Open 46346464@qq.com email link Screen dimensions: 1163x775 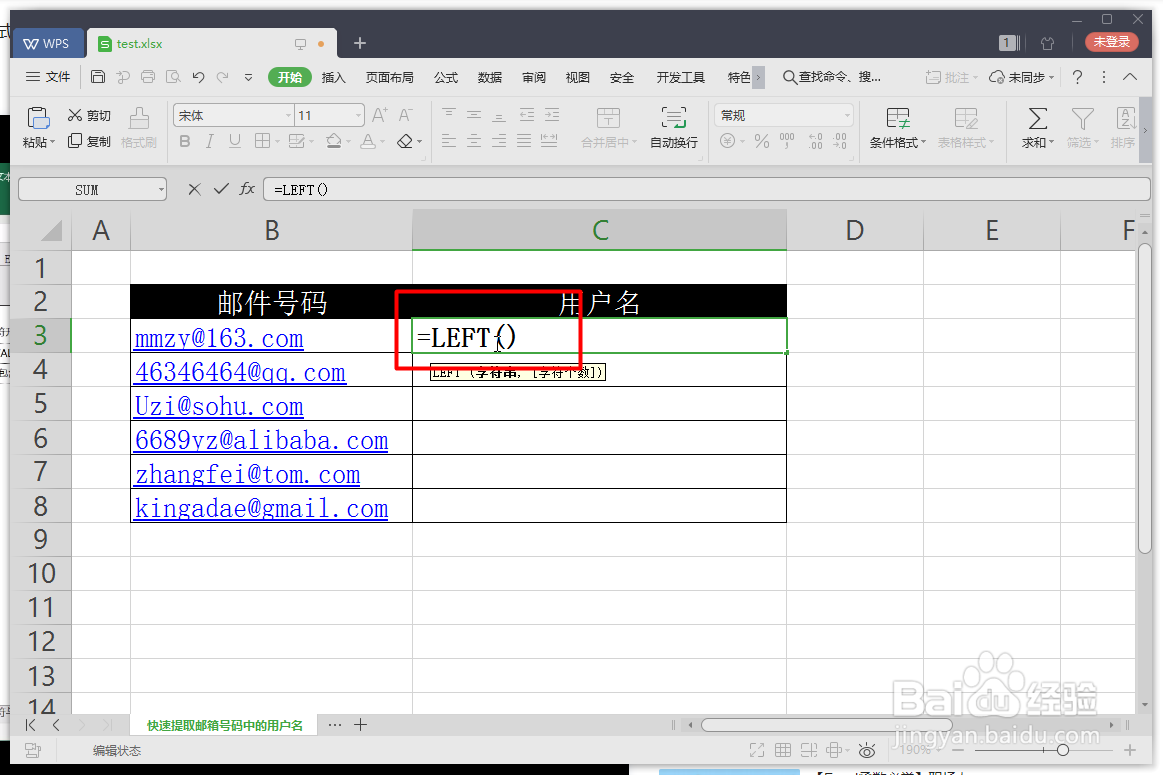(x=240, y=372)
